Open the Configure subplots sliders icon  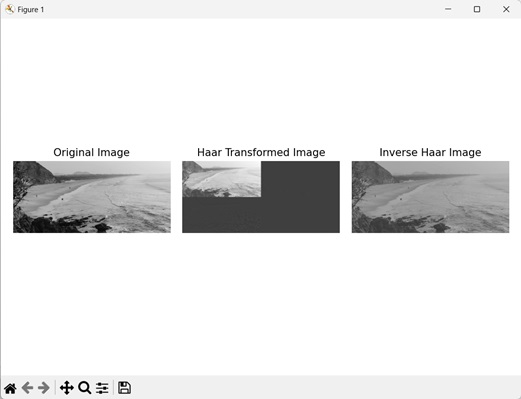(x=102, y=388)
